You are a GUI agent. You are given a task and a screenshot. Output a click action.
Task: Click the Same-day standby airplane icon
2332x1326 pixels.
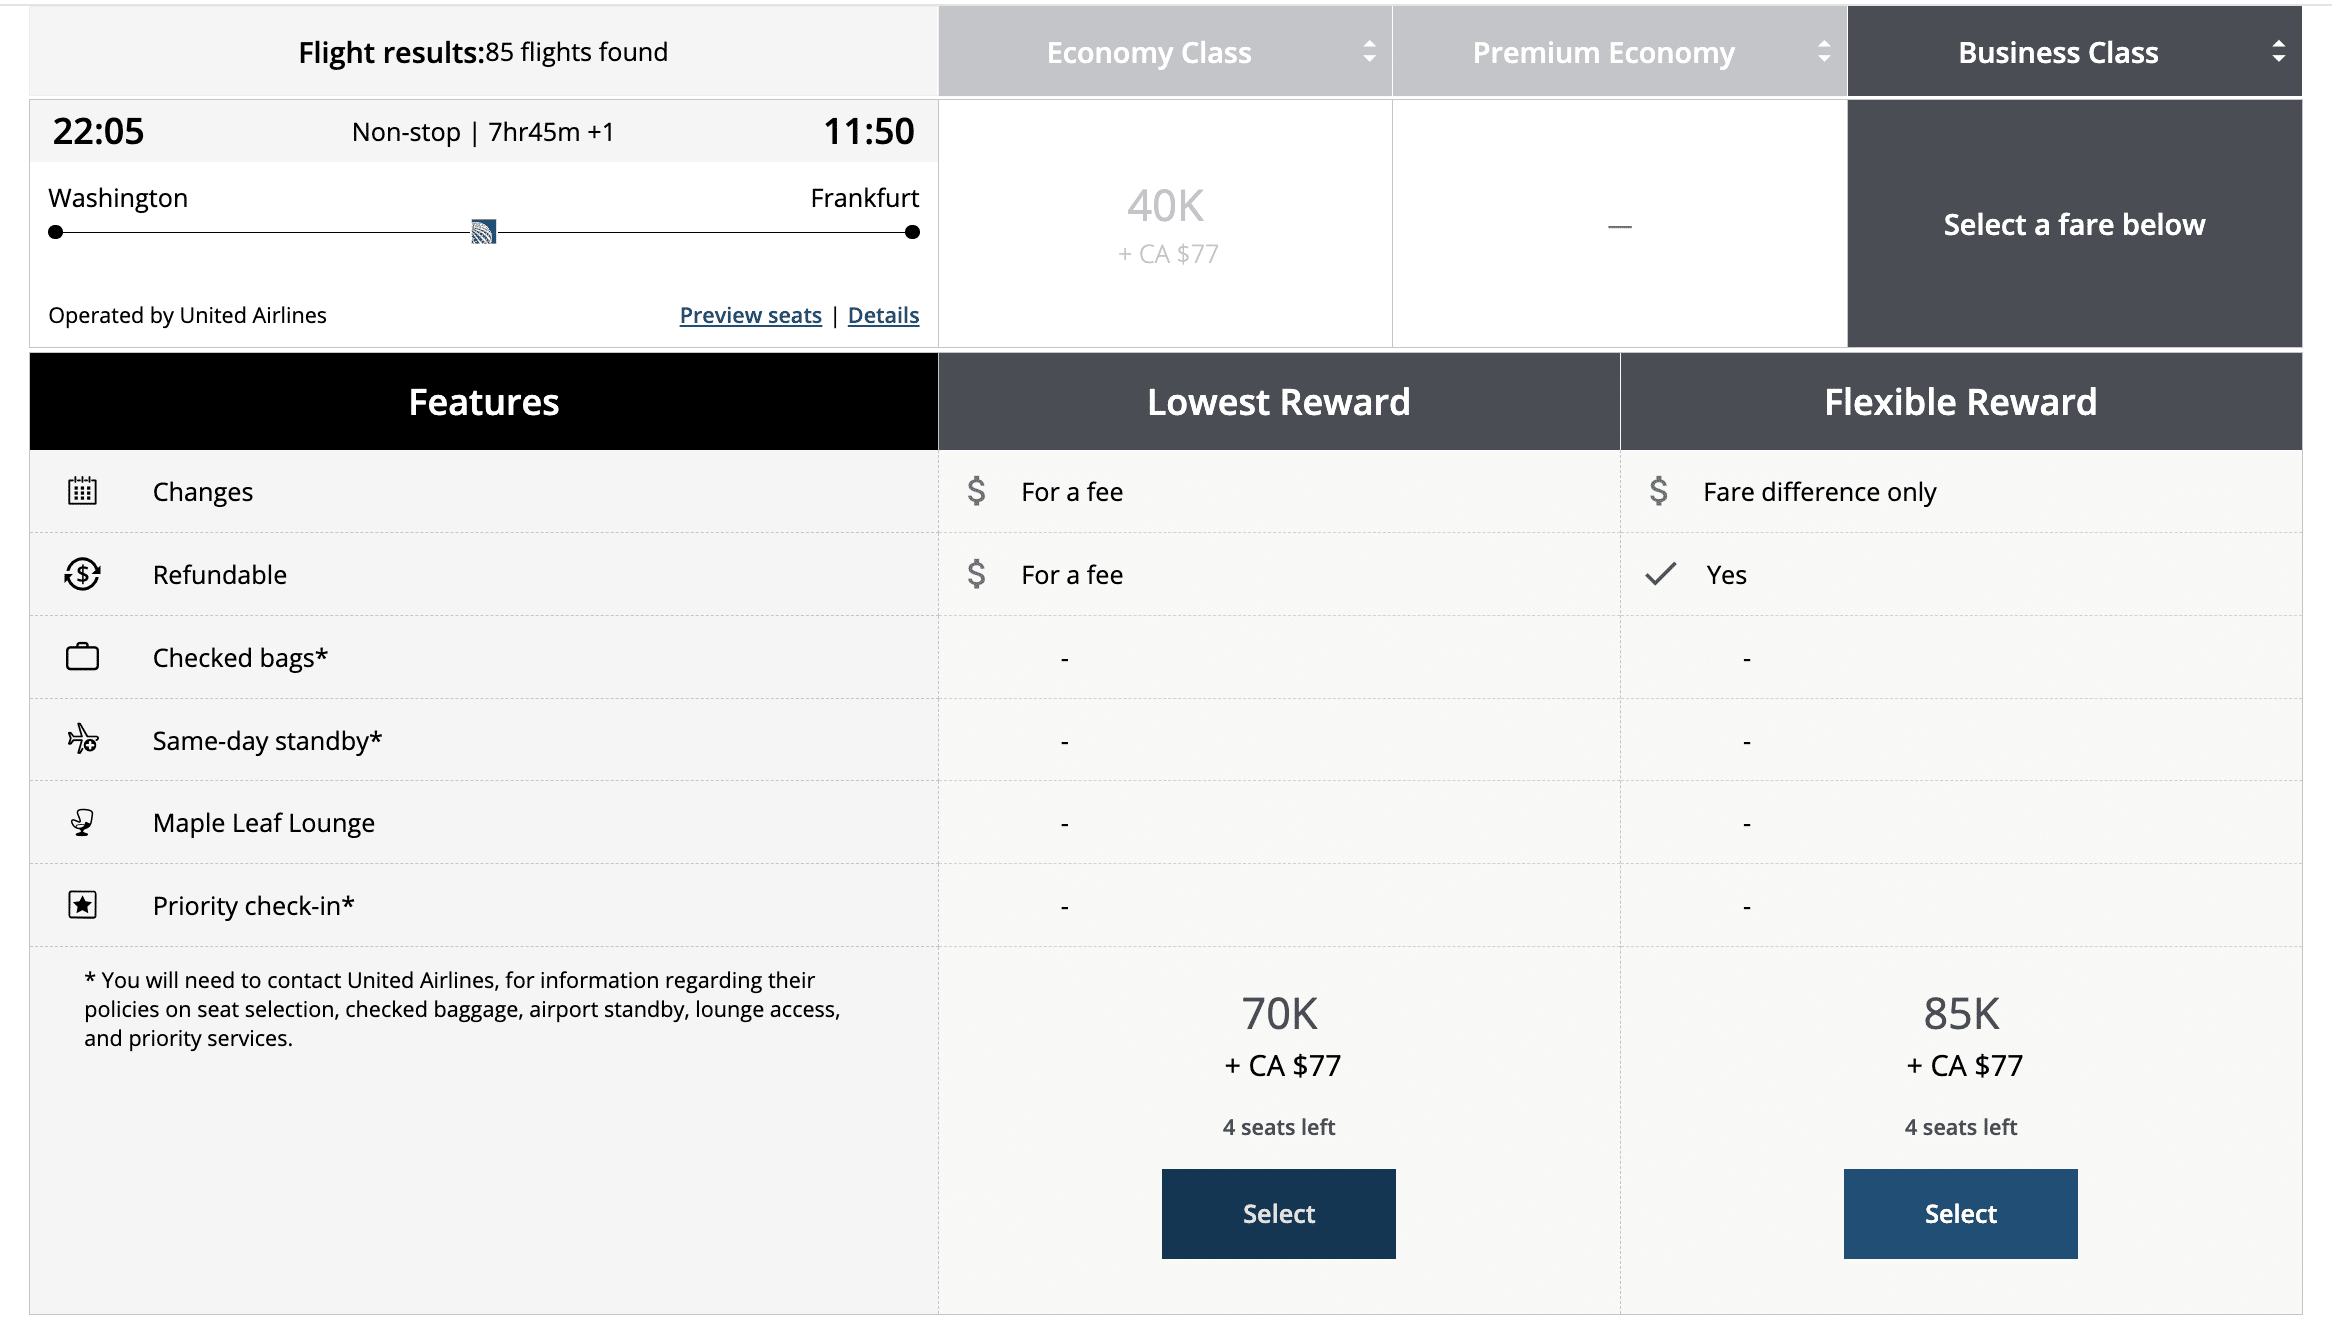[82, 740]
